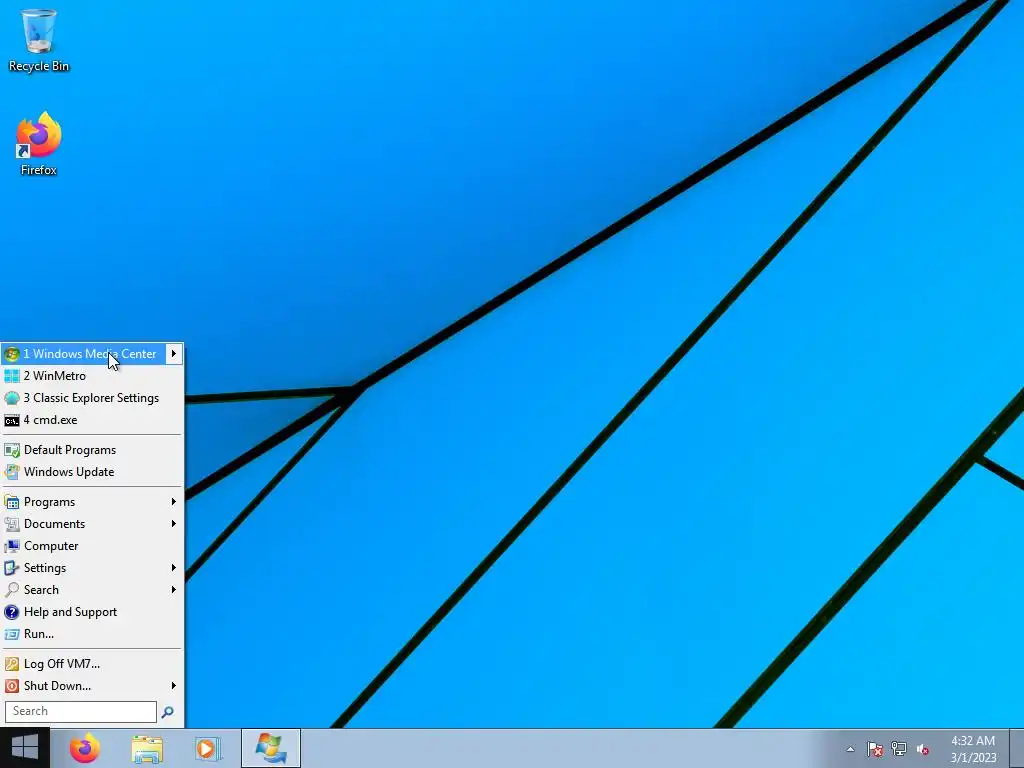
Task: Expand the Programs arrow
Action: point(174,502)
